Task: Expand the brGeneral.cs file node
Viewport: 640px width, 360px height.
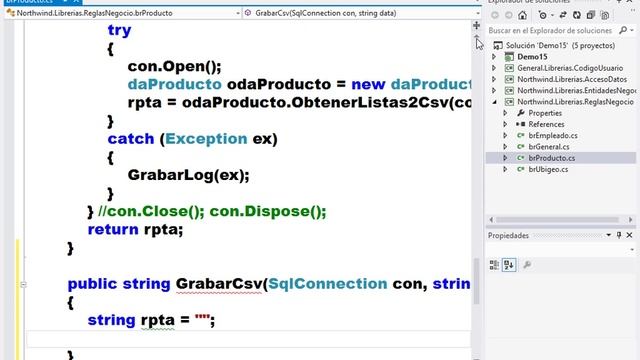Action: [505, 147]
